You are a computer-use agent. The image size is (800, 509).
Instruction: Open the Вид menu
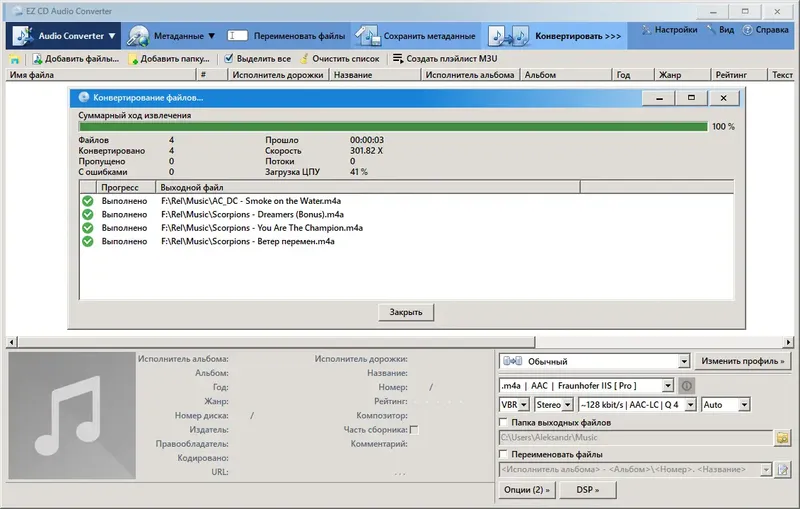[x=727, y=30]
